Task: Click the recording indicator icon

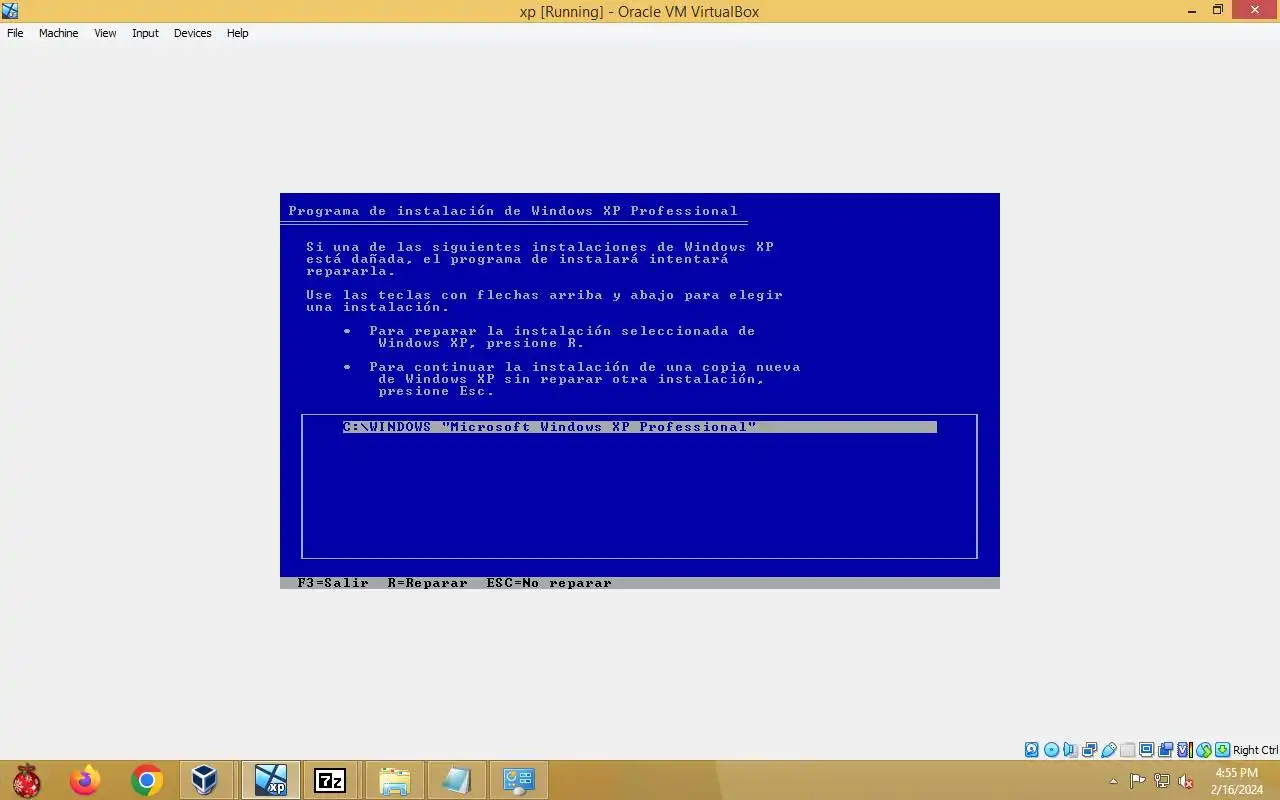Action: (1165, 750)
